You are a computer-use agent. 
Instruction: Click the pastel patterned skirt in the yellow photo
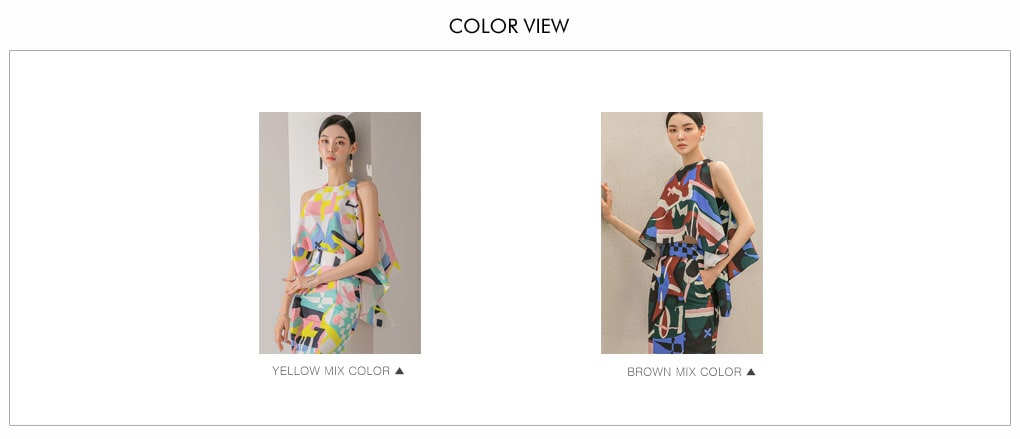click(x=323, y=321)
